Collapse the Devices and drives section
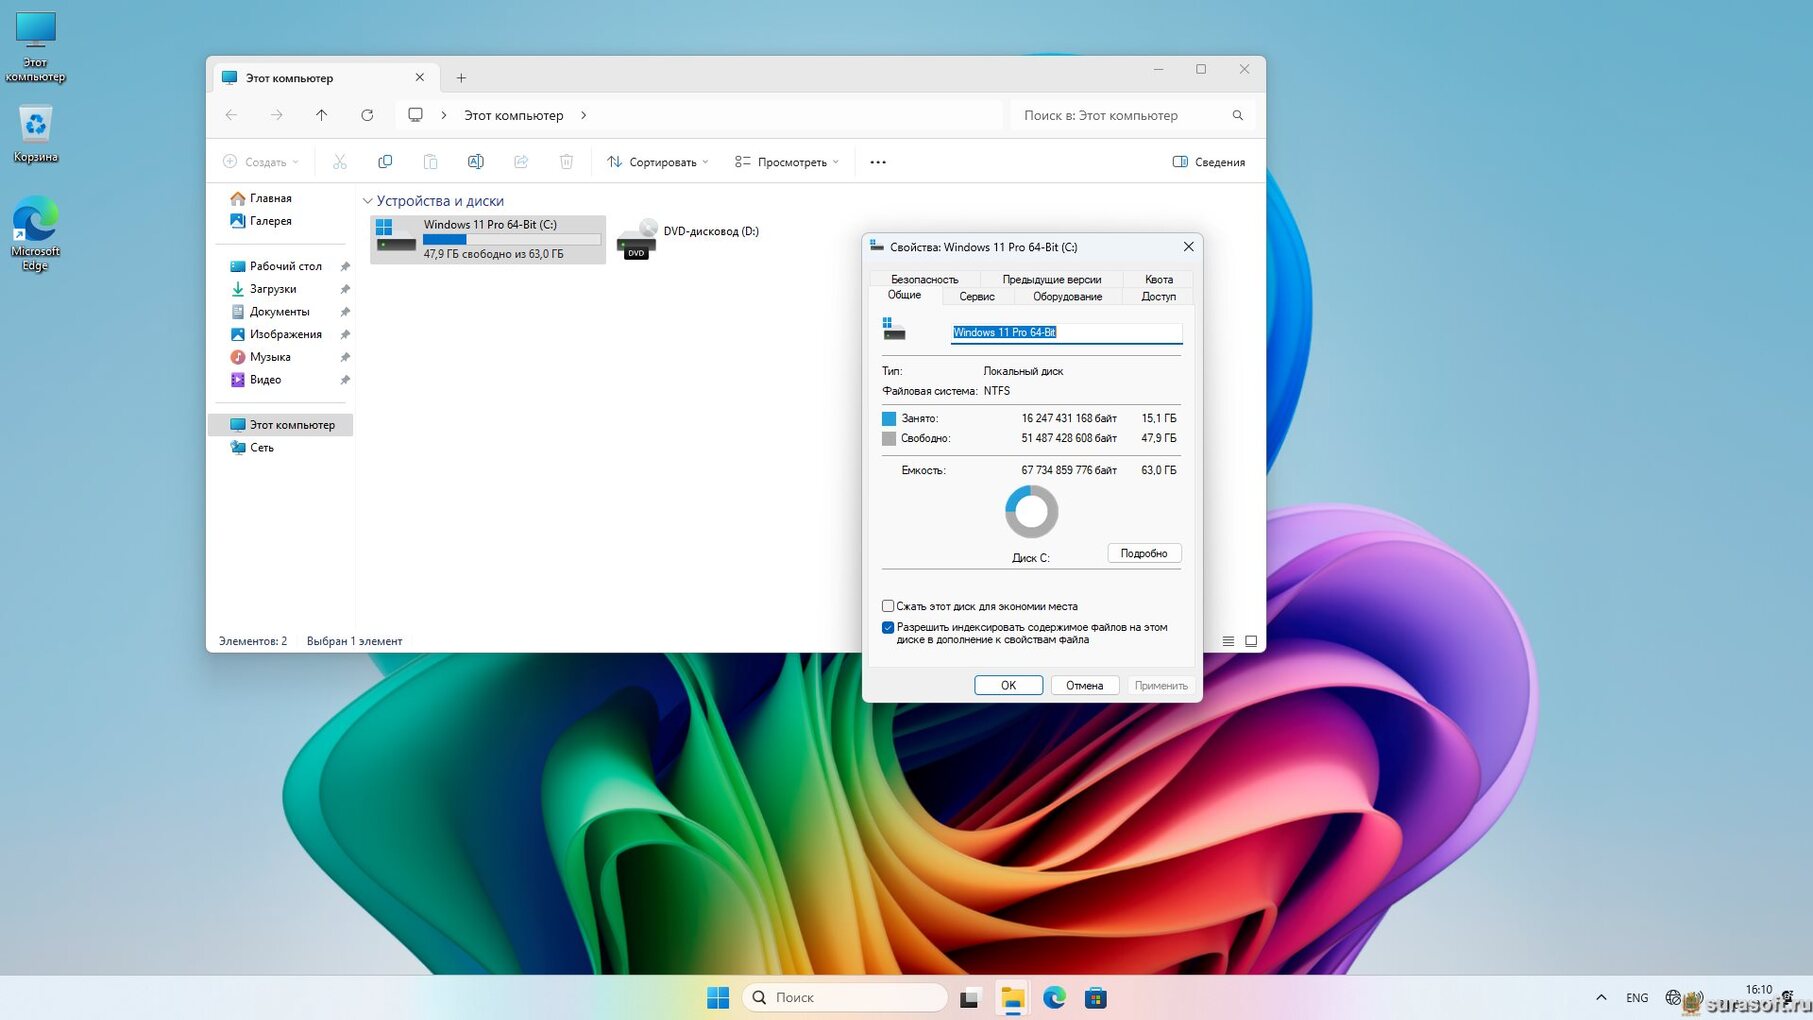The height and width of the screenshot is (1020, 1813). 367,201
